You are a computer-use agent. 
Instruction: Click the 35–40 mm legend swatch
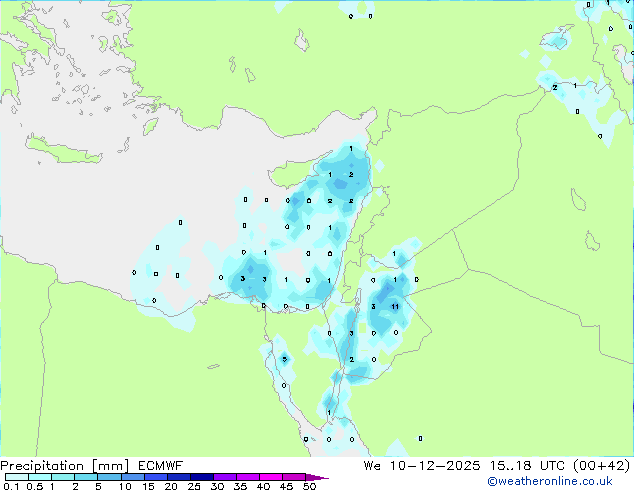(247, 477)
